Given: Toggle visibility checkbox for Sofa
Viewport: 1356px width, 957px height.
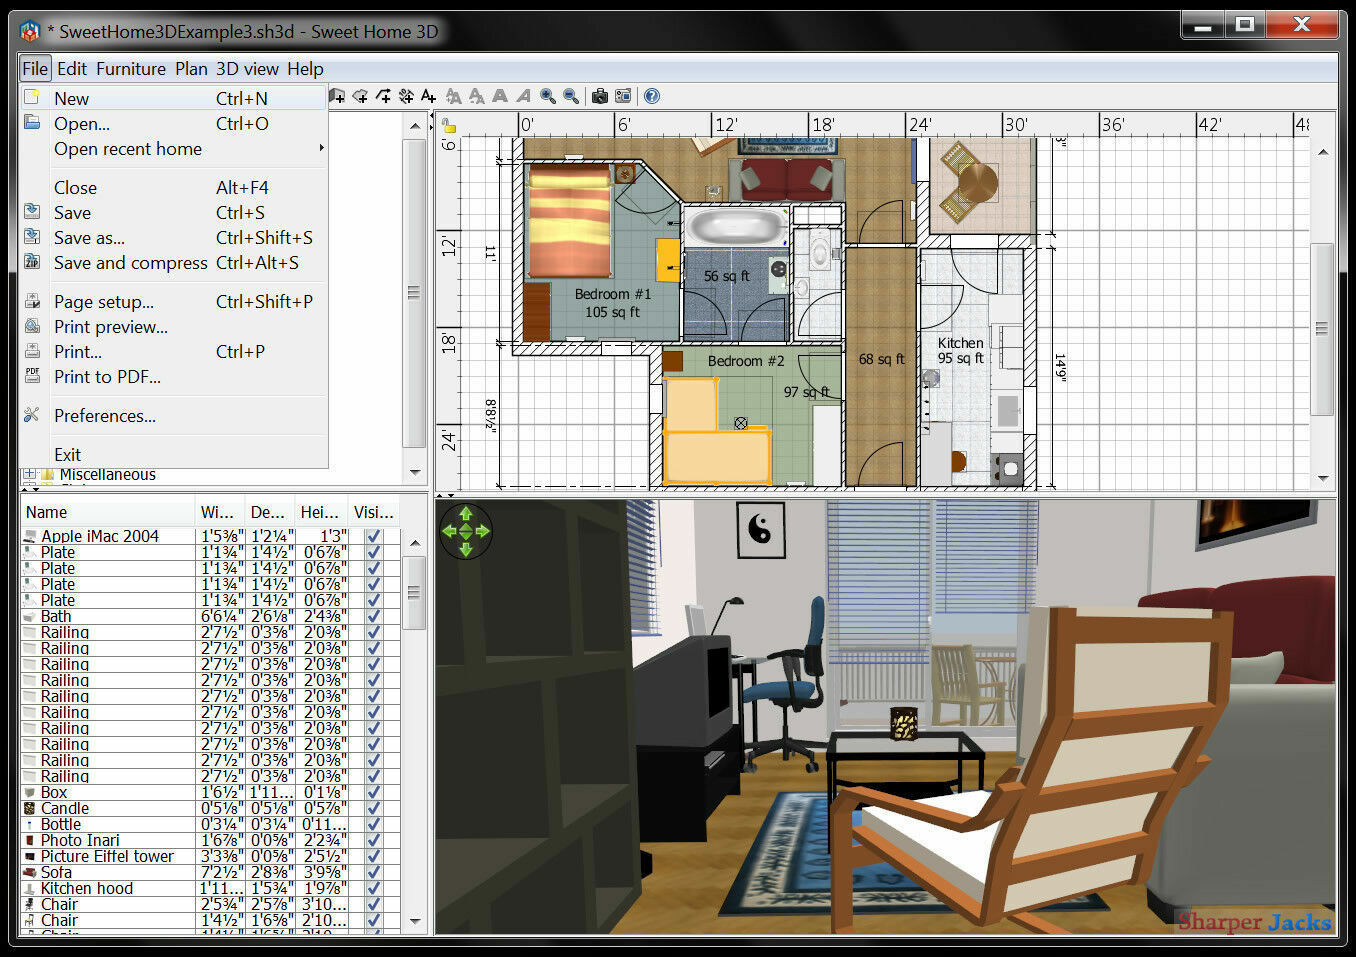Looking at the screenshot, I should click(374, 872).
